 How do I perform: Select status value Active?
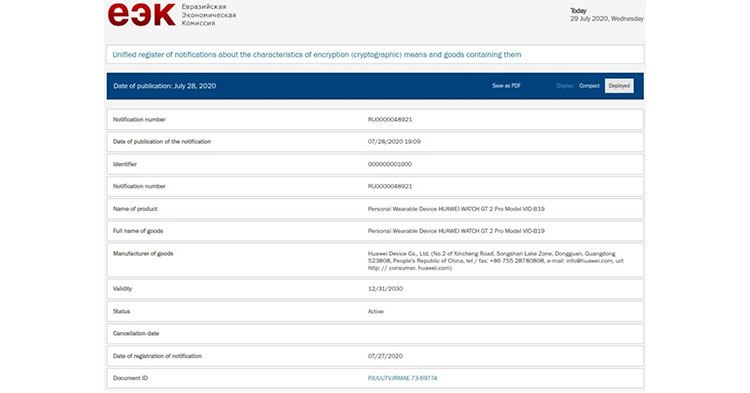coord(375,311)
